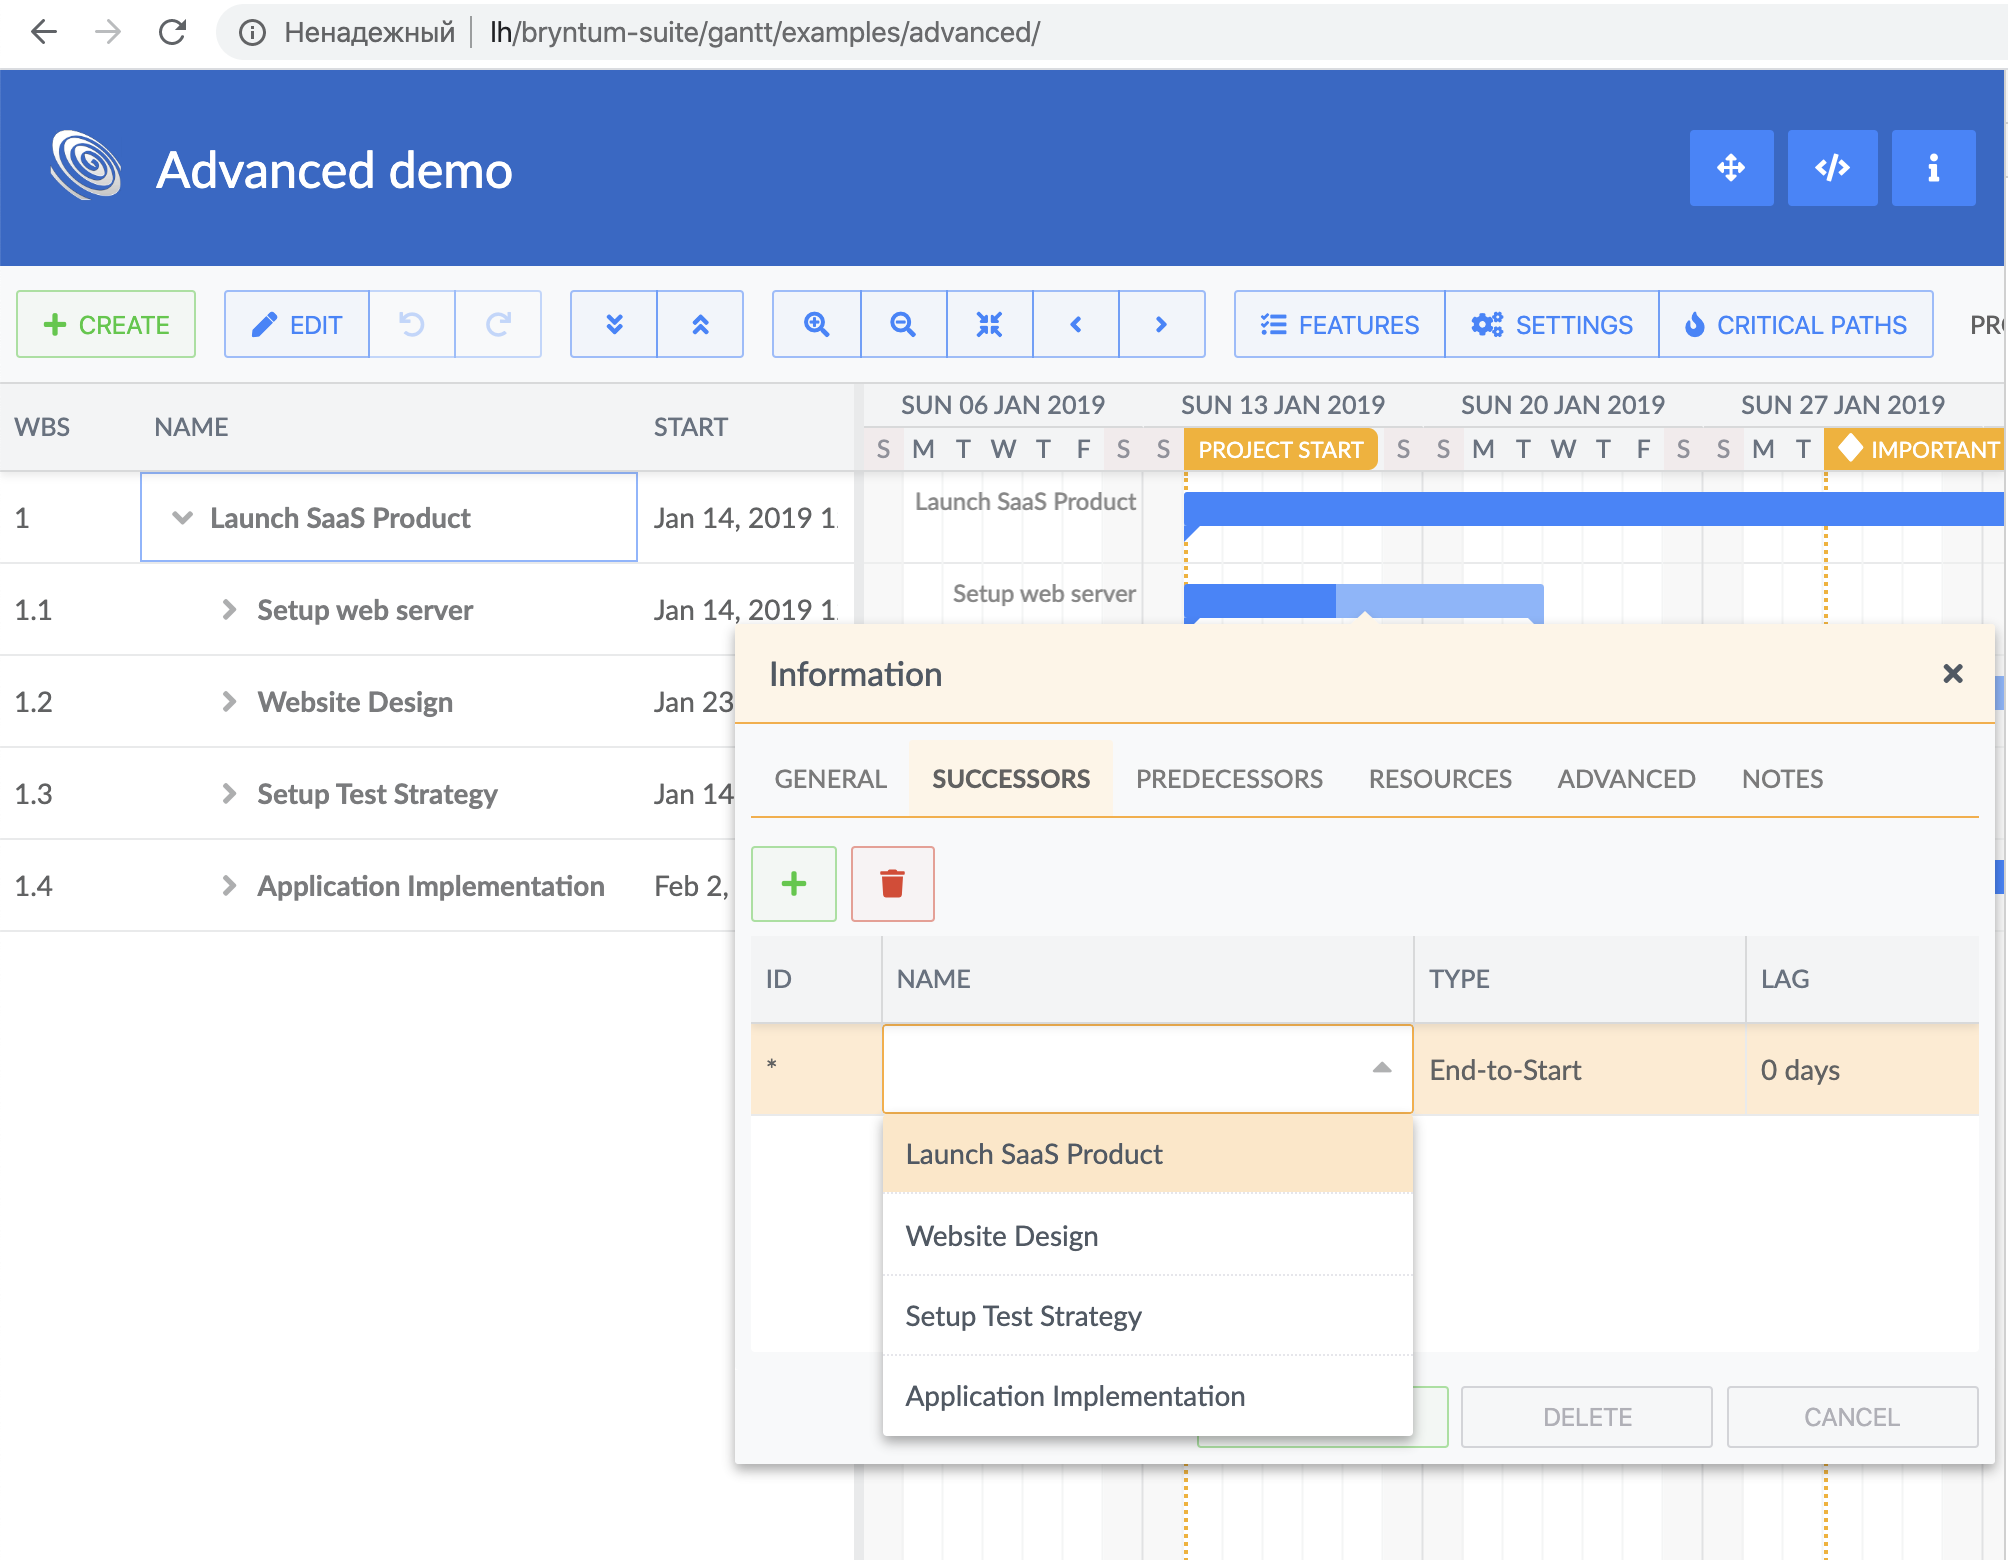Collapse the Launch SaaS Product tree row

(x=182, y=518)
